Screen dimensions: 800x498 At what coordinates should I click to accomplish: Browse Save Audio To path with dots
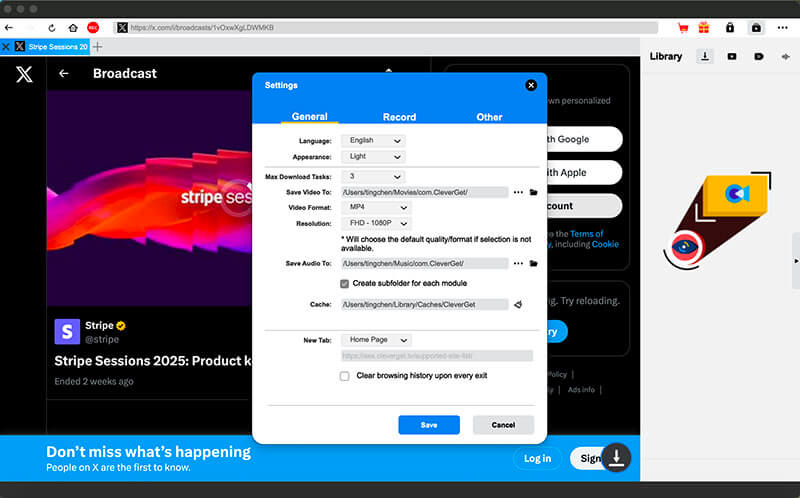518,263
